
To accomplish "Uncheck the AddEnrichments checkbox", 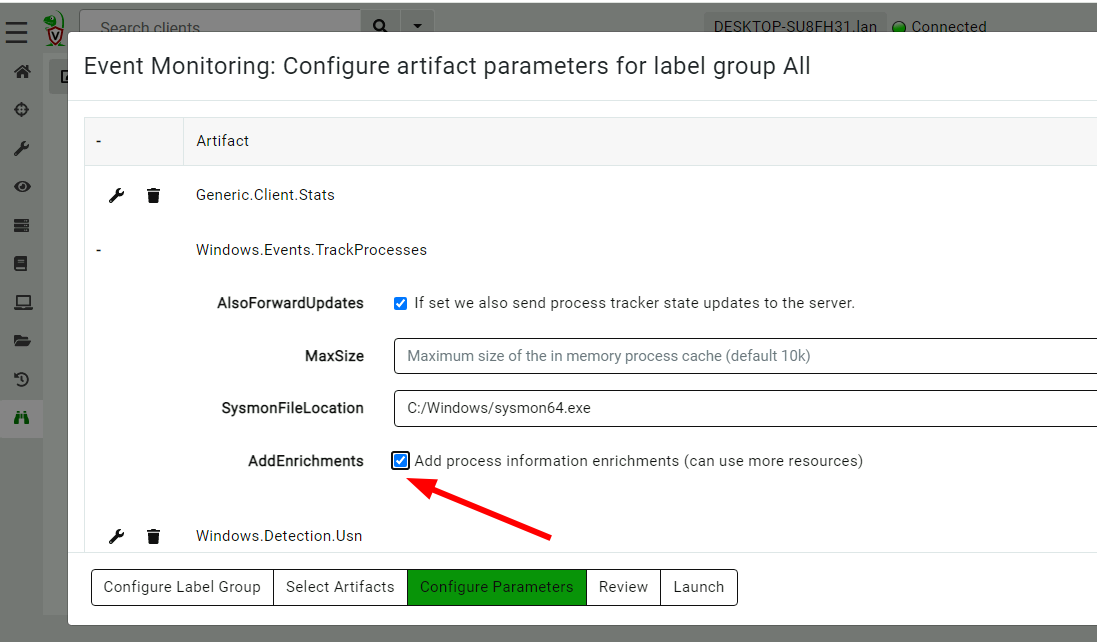I will [400, 460].
